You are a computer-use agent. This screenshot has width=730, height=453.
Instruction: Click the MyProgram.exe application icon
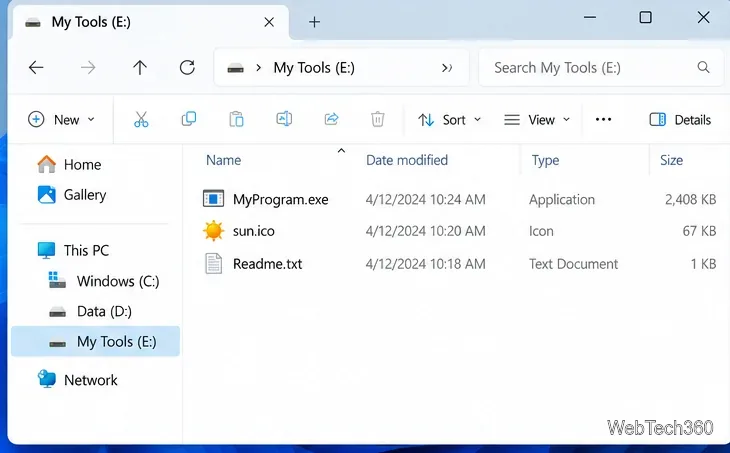[x=214, y=199]
